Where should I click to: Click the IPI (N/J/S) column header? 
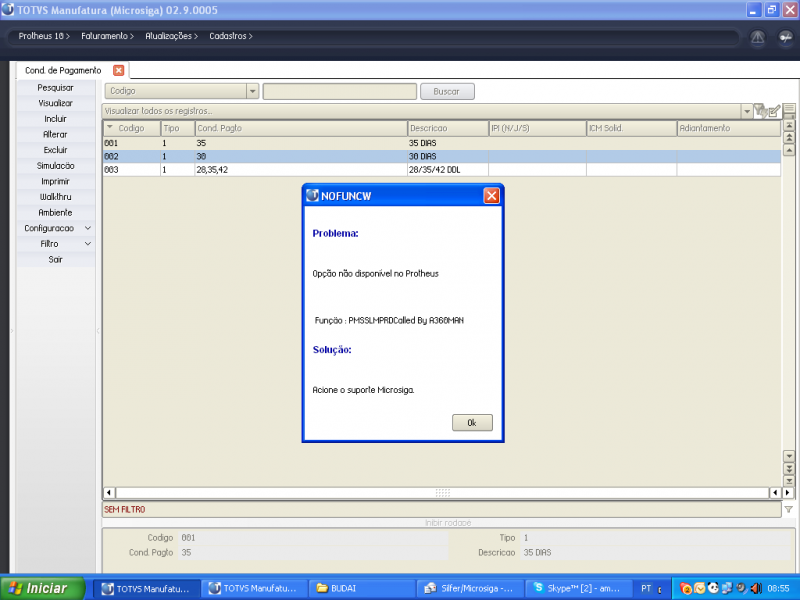tap(537, 128)
